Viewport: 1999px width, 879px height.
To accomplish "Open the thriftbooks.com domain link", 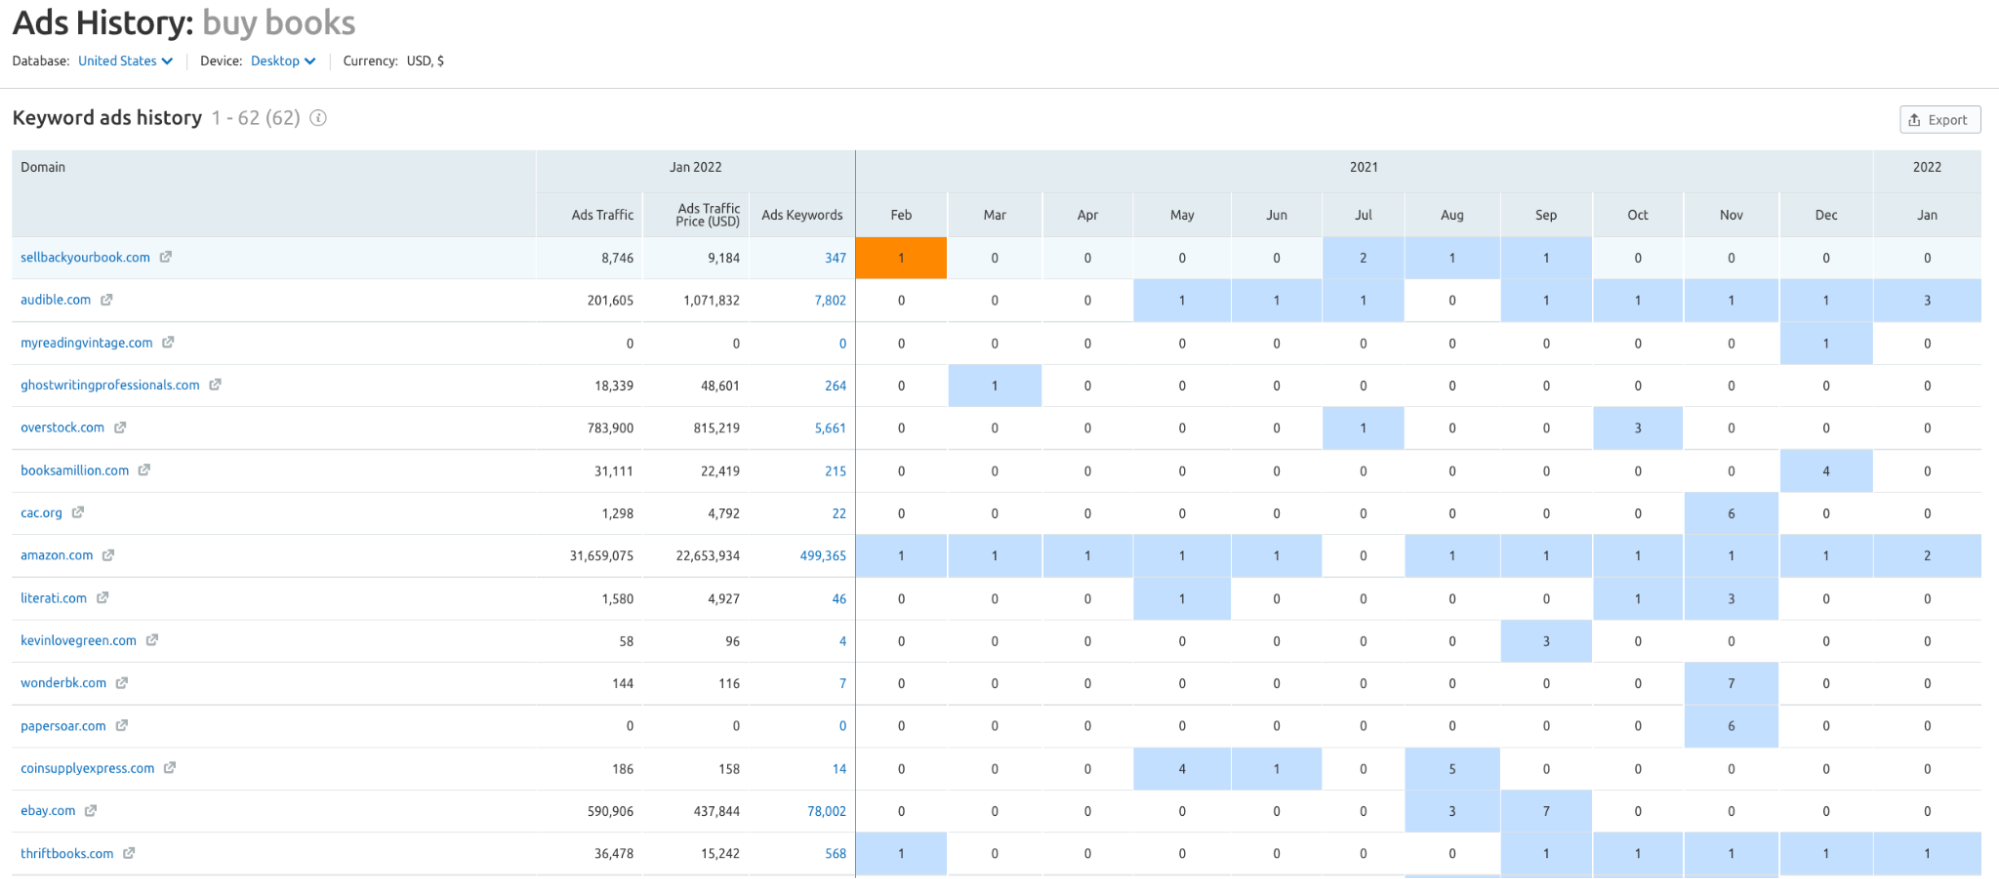I will (x=67, y=853).
